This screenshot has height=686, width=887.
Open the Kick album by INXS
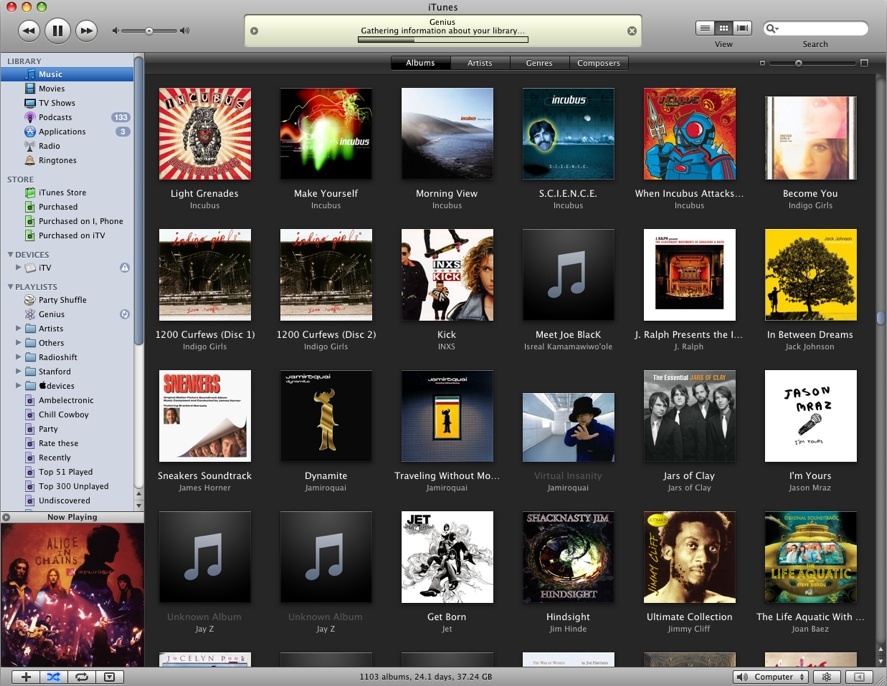coord(447,275)
